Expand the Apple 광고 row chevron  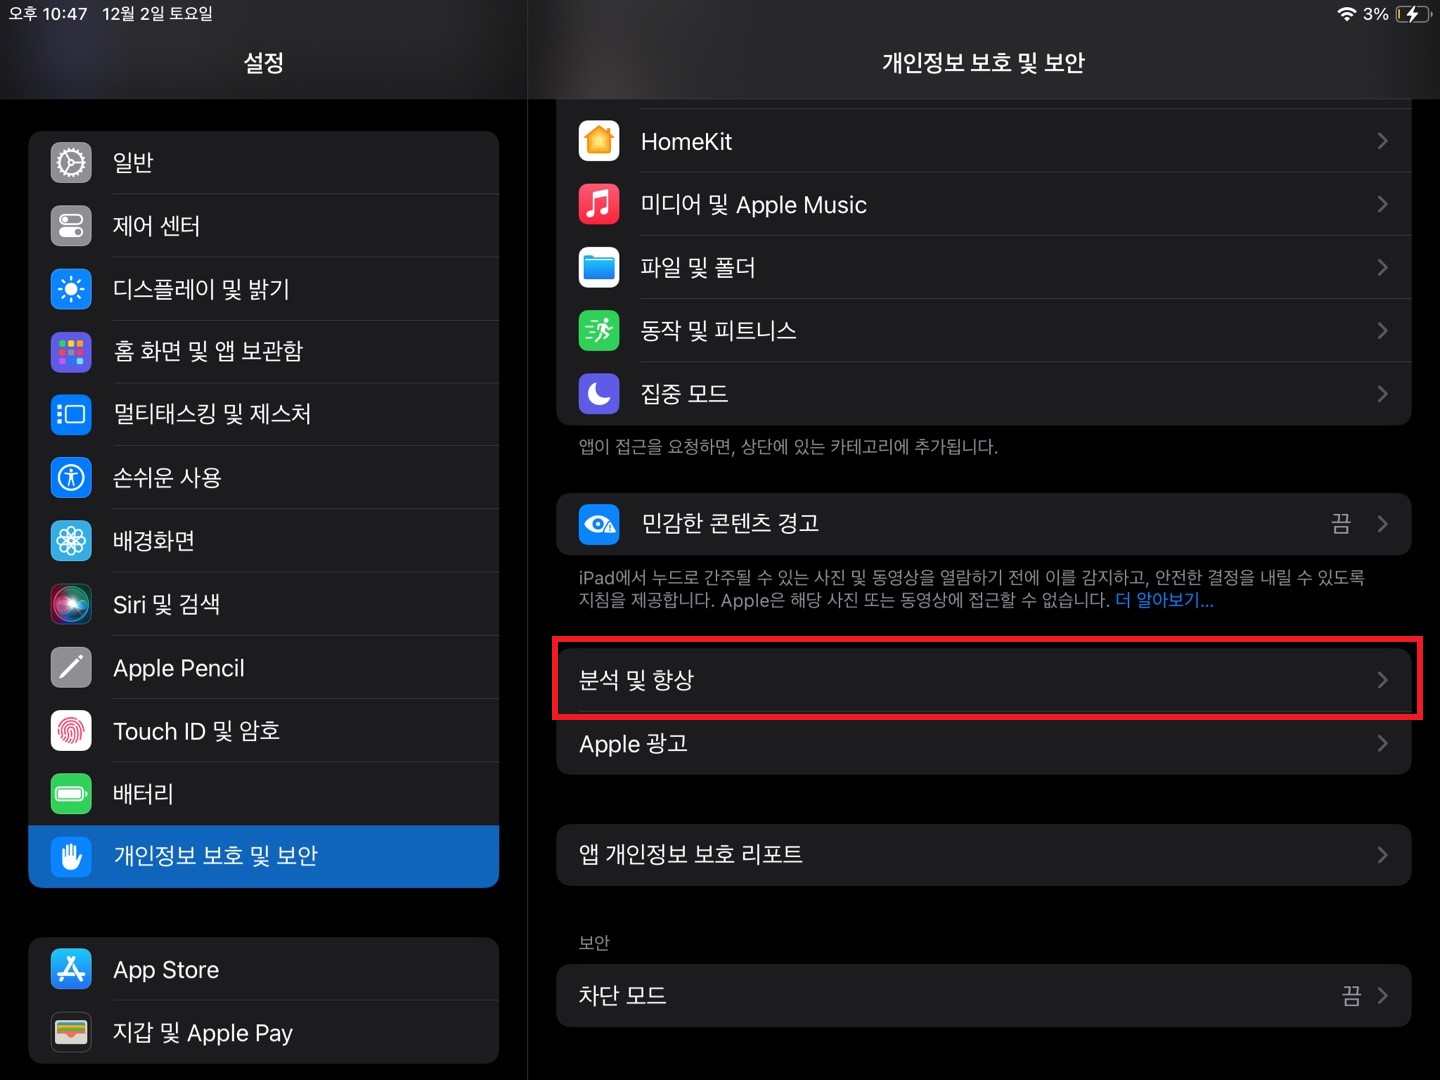[1384, 743]
